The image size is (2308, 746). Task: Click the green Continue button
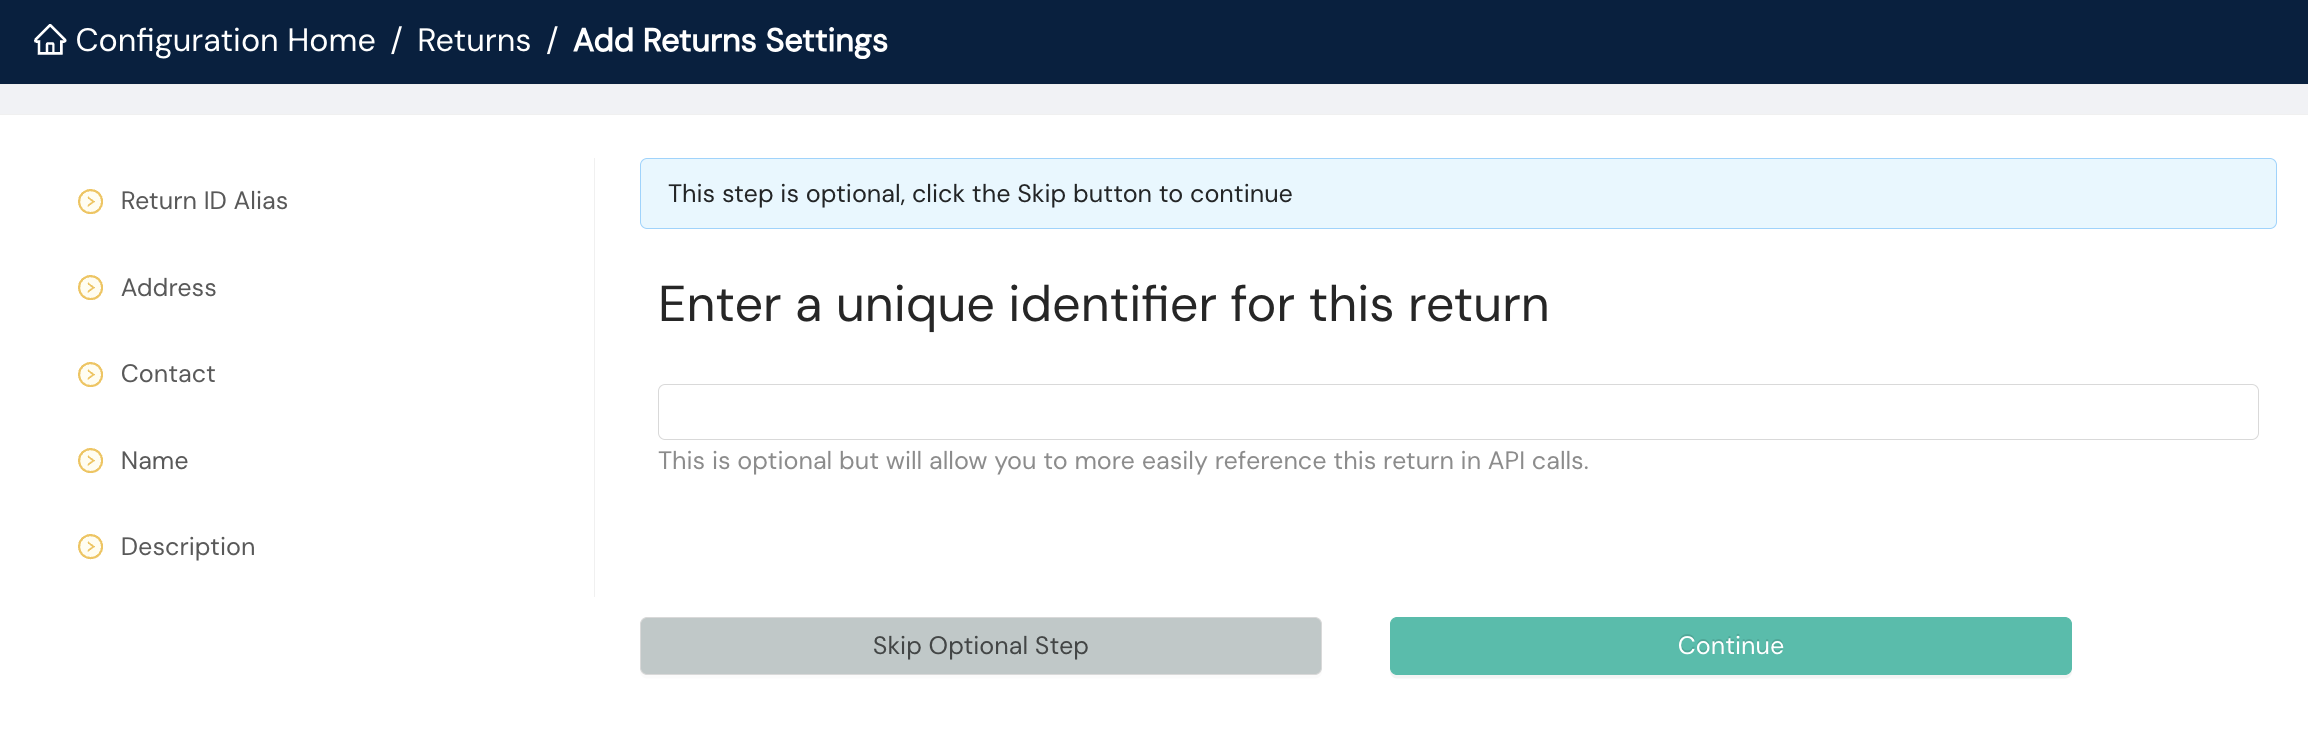pos(1730,646)
